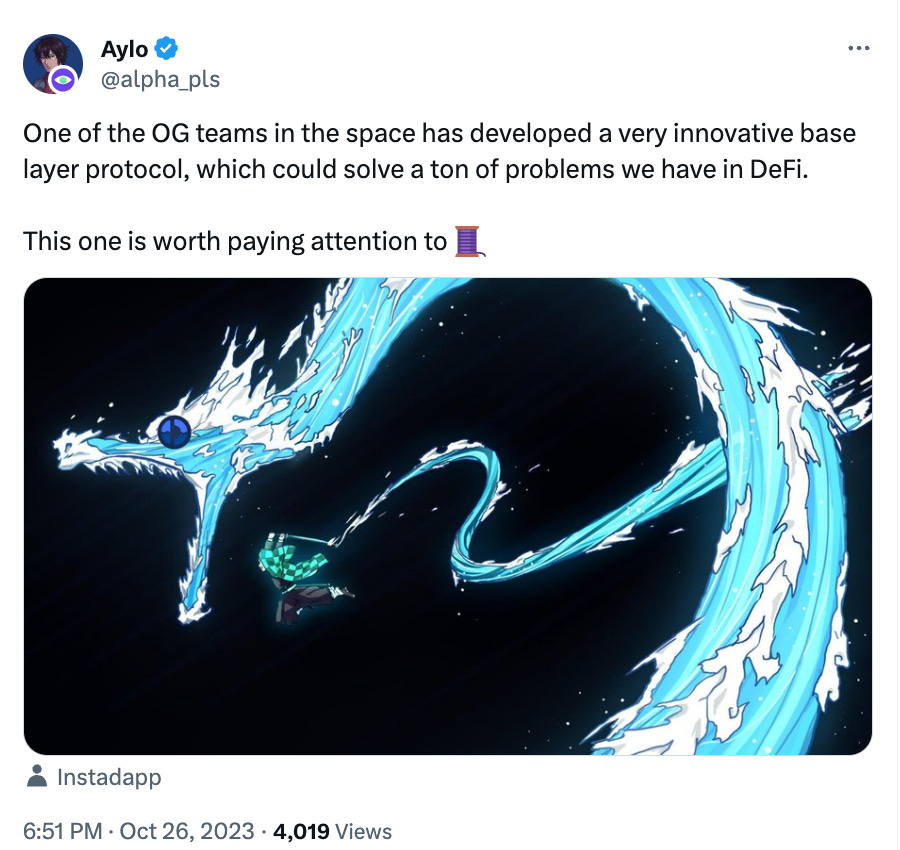Open the 4,019 Views count

(332, 831)
